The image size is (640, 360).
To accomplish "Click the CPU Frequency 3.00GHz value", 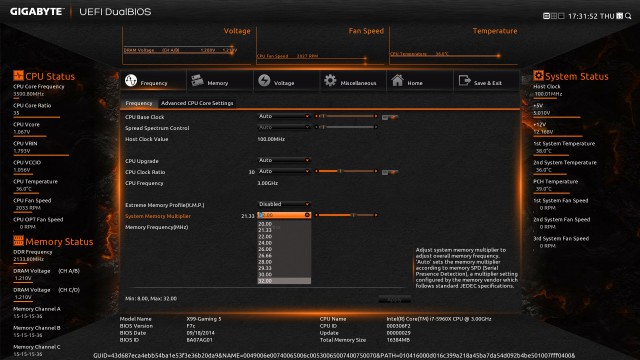I will [x=268, y=183].
